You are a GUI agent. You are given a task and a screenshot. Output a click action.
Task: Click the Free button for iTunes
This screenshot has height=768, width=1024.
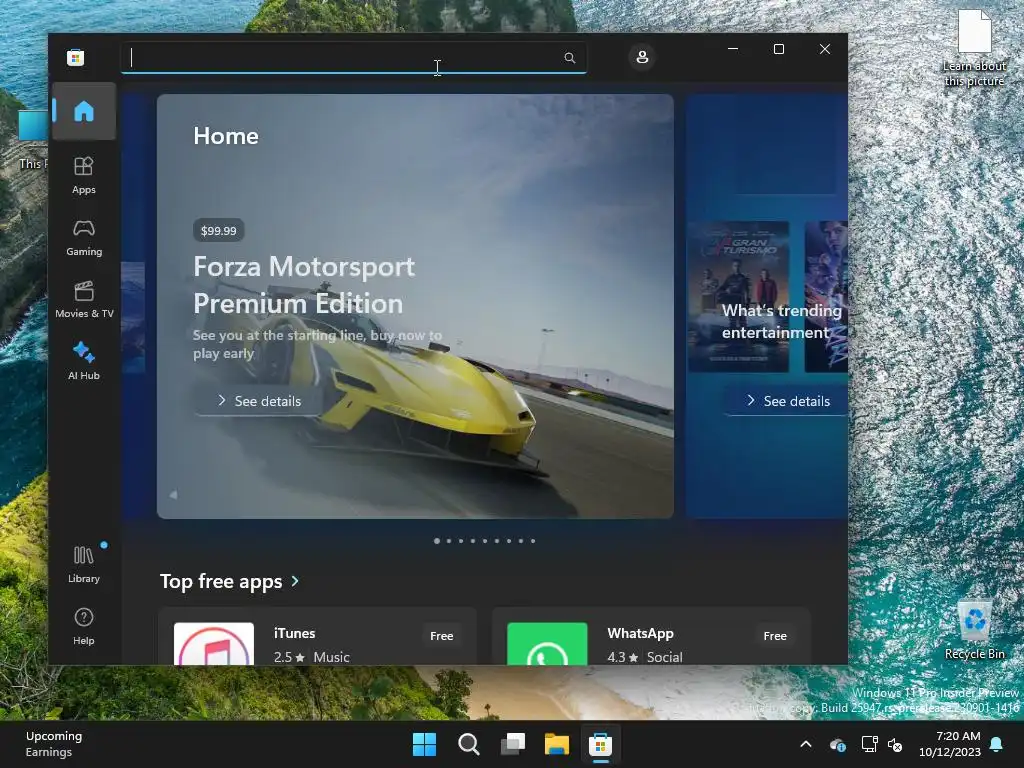coord(441,635)
